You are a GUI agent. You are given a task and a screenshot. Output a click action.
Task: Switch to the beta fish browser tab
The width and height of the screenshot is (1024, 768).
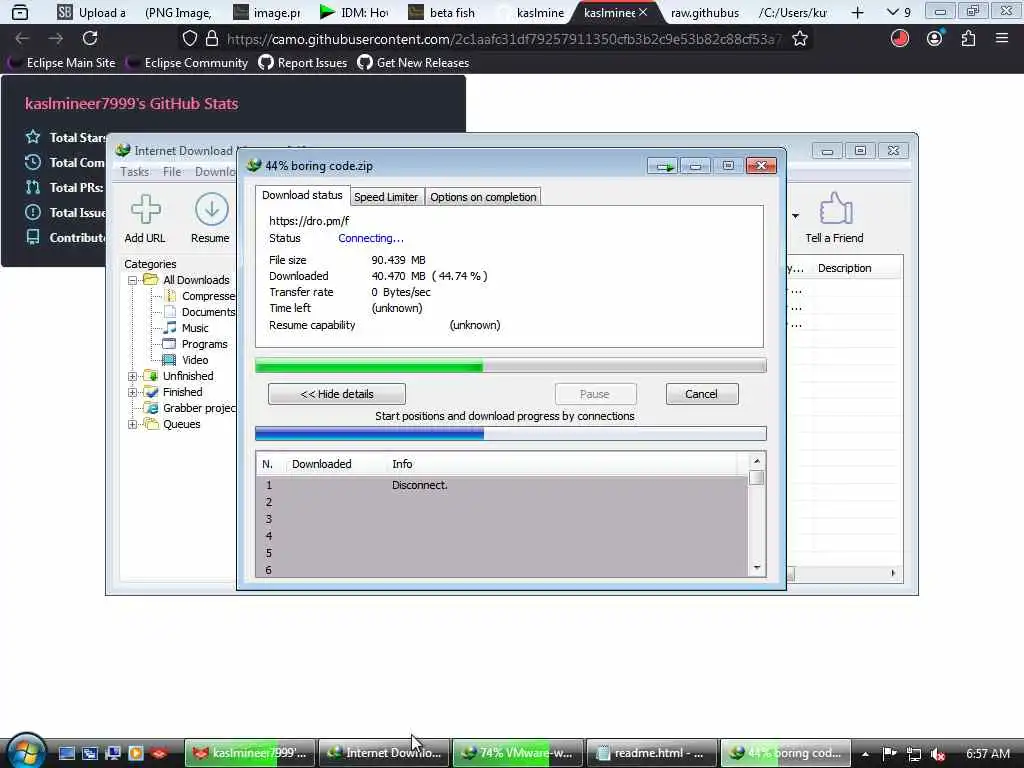pyautogui.click(x=441, y=12)
